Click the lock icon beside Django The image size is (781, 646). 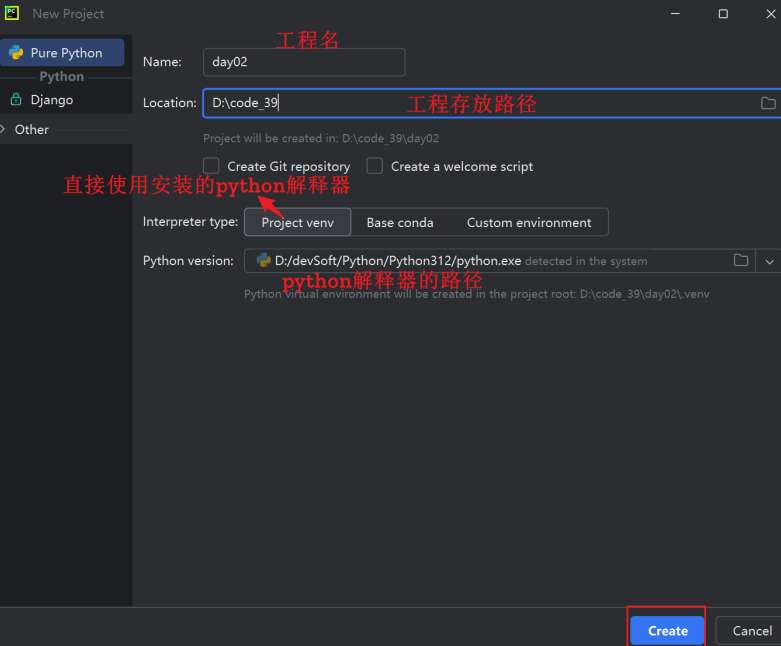pyautogui.click(x=16, y=99)
